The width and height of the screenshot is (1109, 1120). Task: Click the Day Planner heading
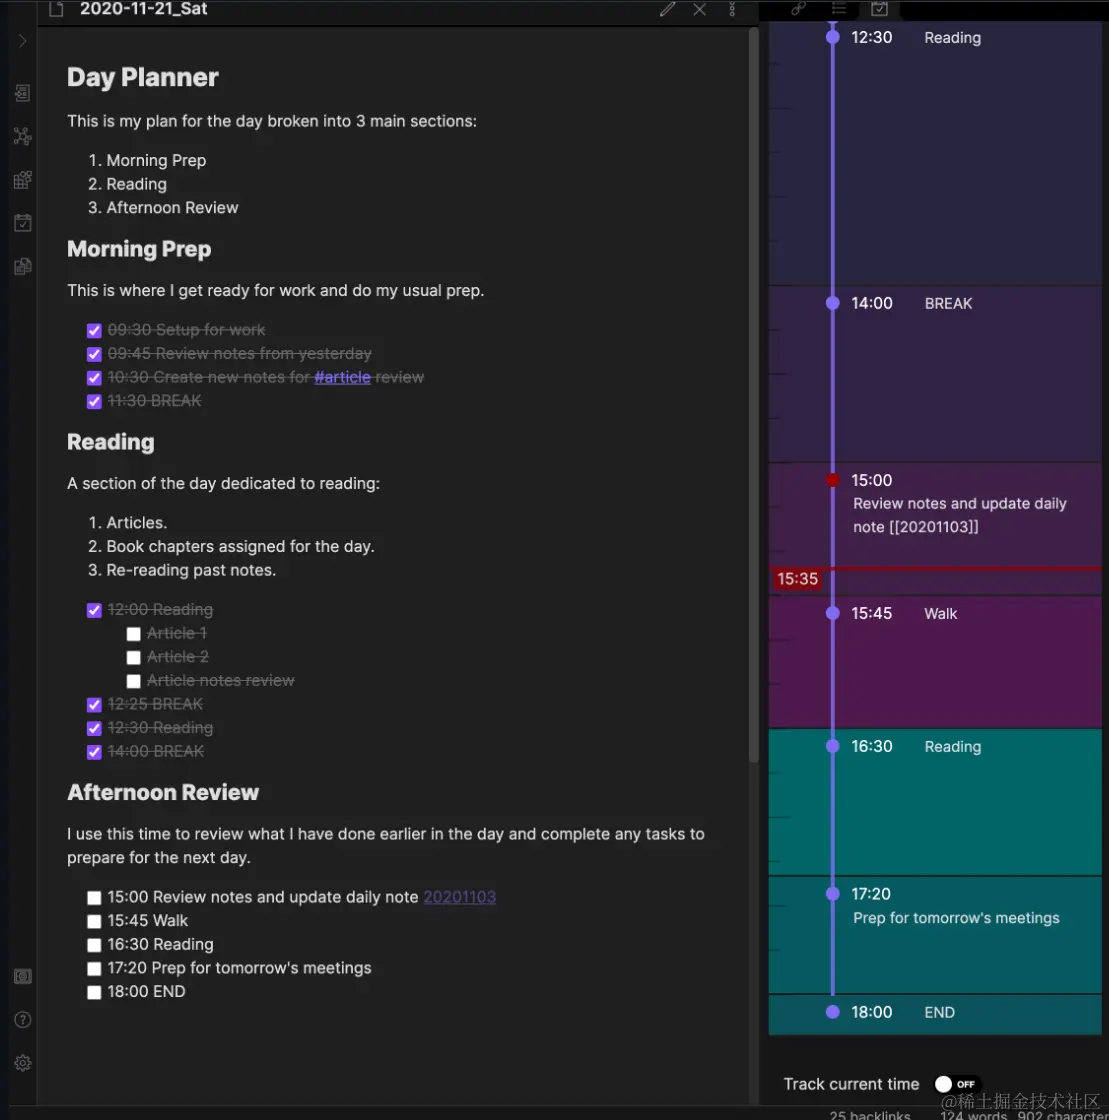[x=143, y=77]
